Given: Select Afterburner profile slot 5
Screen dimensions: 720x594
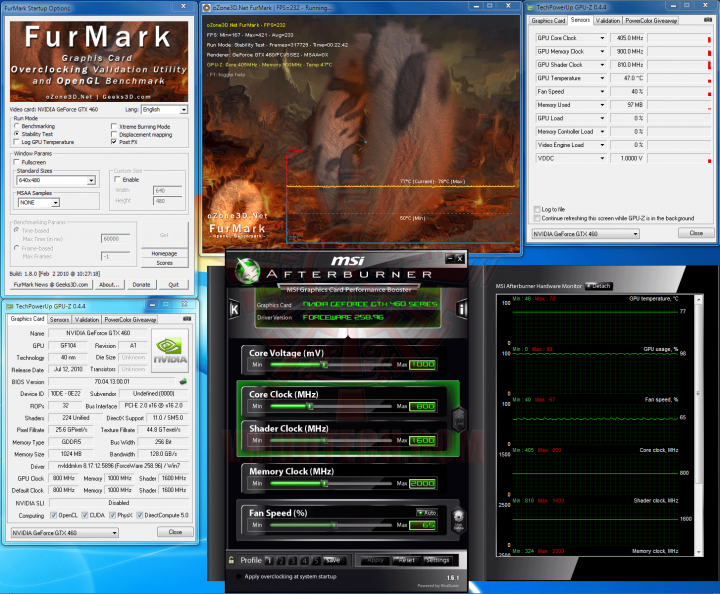Looking at the screenshot, I should pyautogui.click(x=316, y=560).
